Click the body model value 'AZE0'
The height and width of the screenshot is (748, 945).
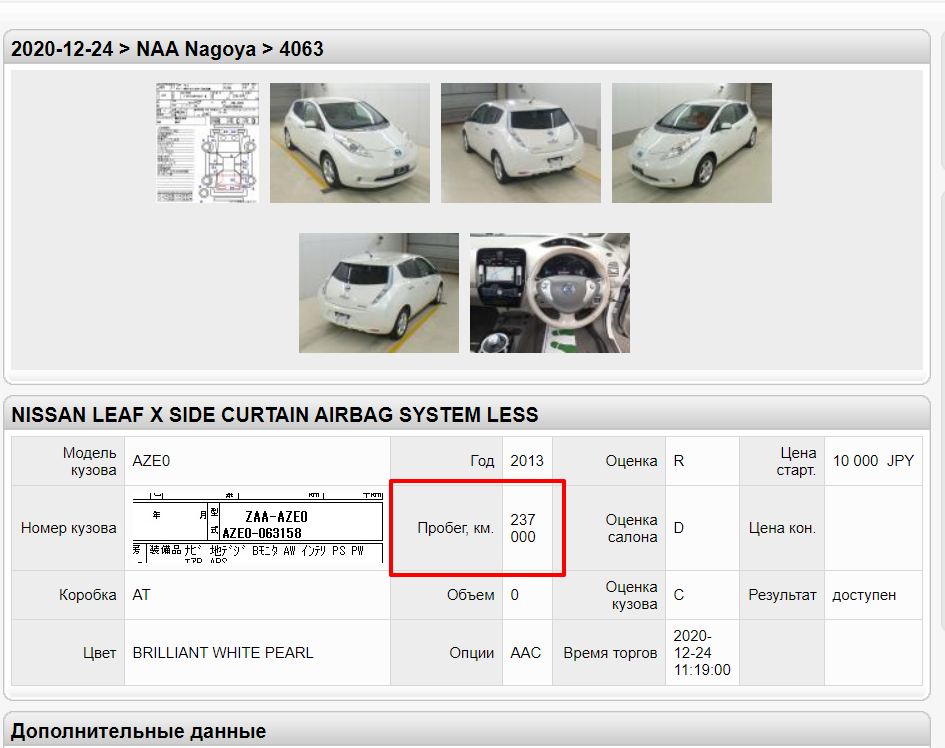(x=151, y=461)
